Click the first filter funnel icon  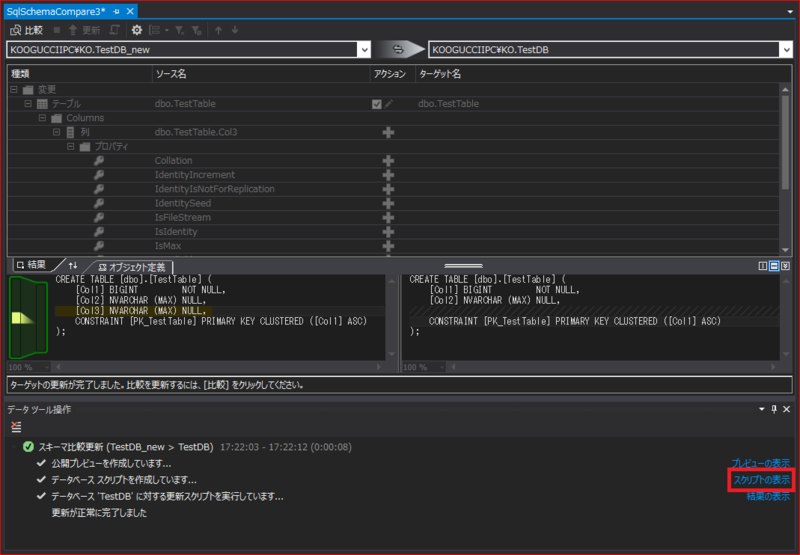(x=179, y=30)
